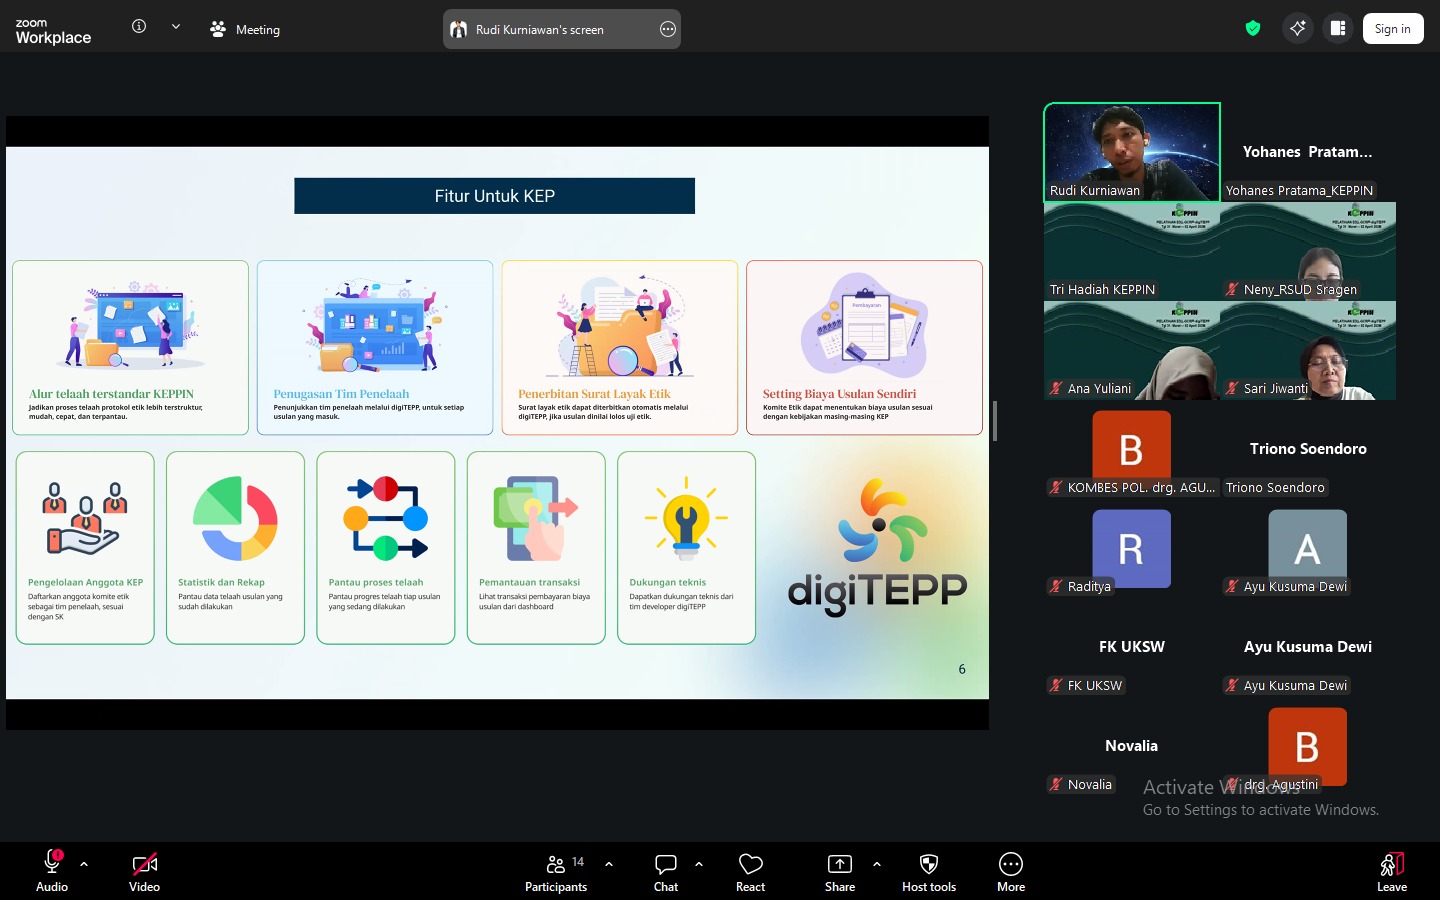Open the More options menu
Image resolution: width=1440 pixels, height=900 pixels.
click(x=1010, y=871)
